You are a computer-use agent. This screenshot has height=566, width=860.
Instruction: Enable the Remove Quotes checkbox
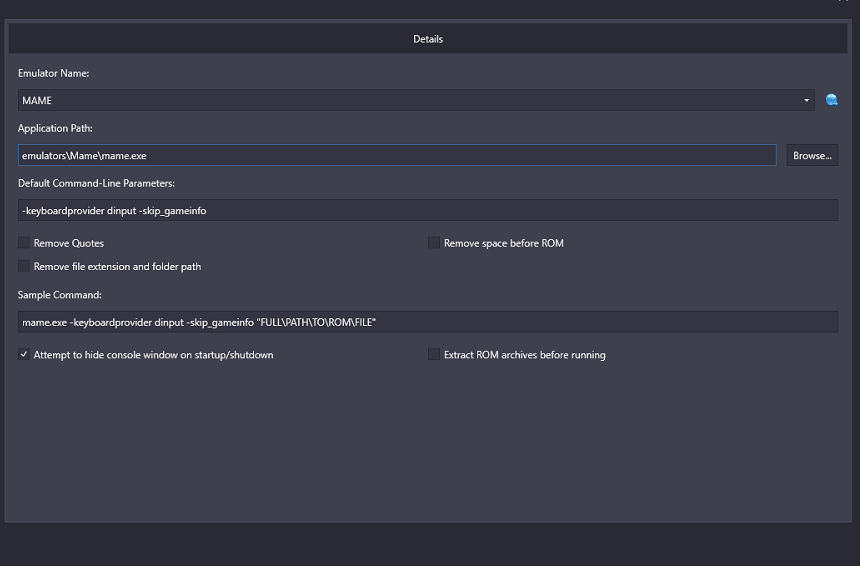click(24, 242)
